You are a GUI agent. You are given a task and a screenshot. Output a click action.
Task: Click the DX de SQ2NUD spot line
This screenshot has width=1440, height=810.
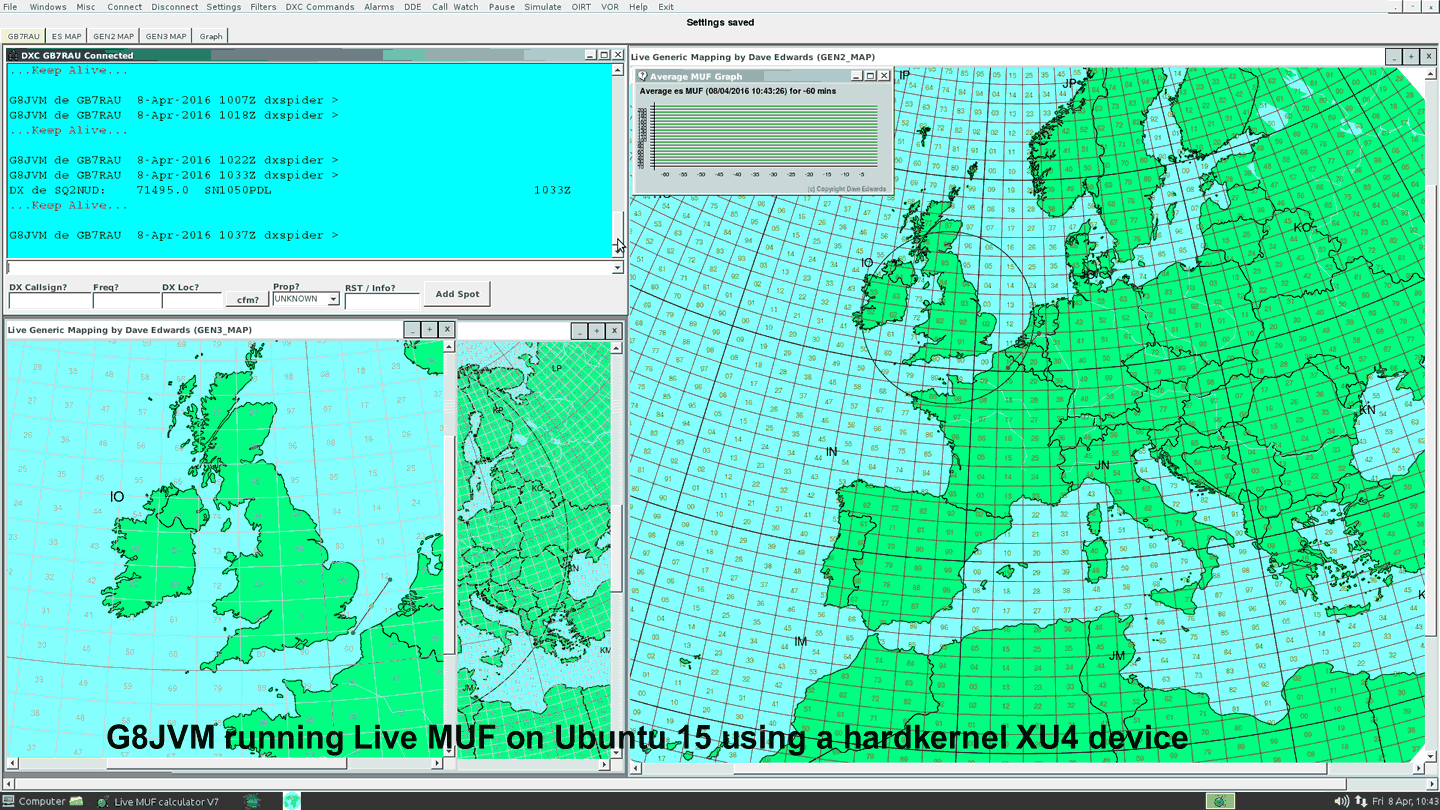(290, 190)
